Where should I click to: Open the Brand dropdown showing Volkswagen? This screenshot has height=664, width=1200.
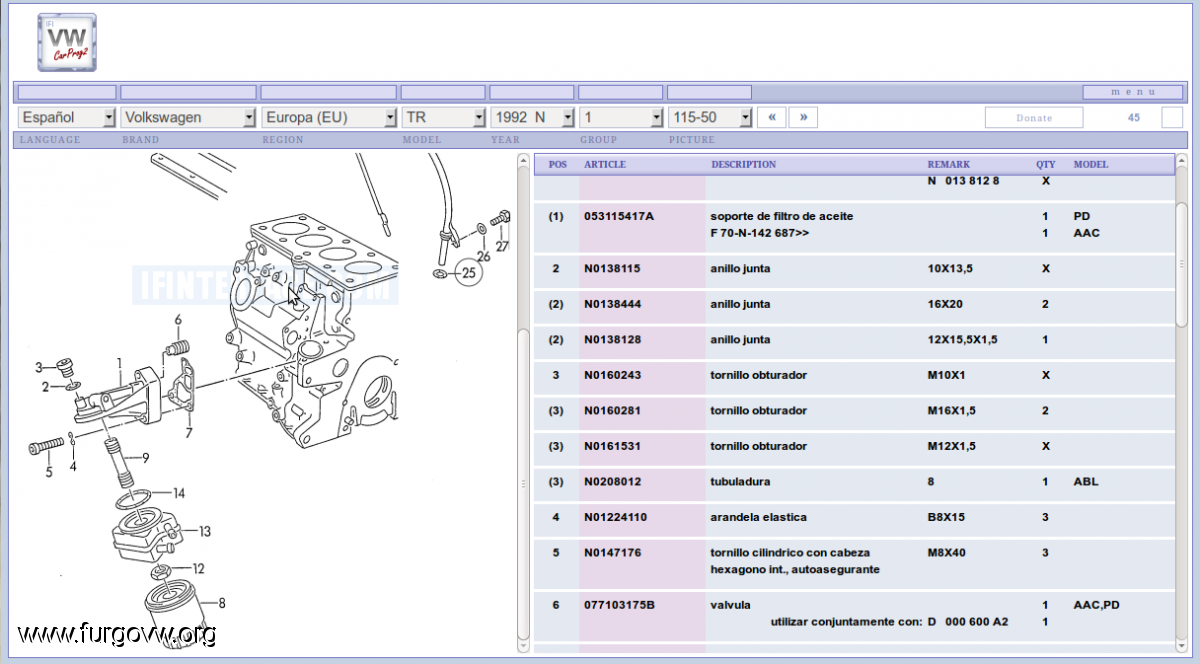188,117
